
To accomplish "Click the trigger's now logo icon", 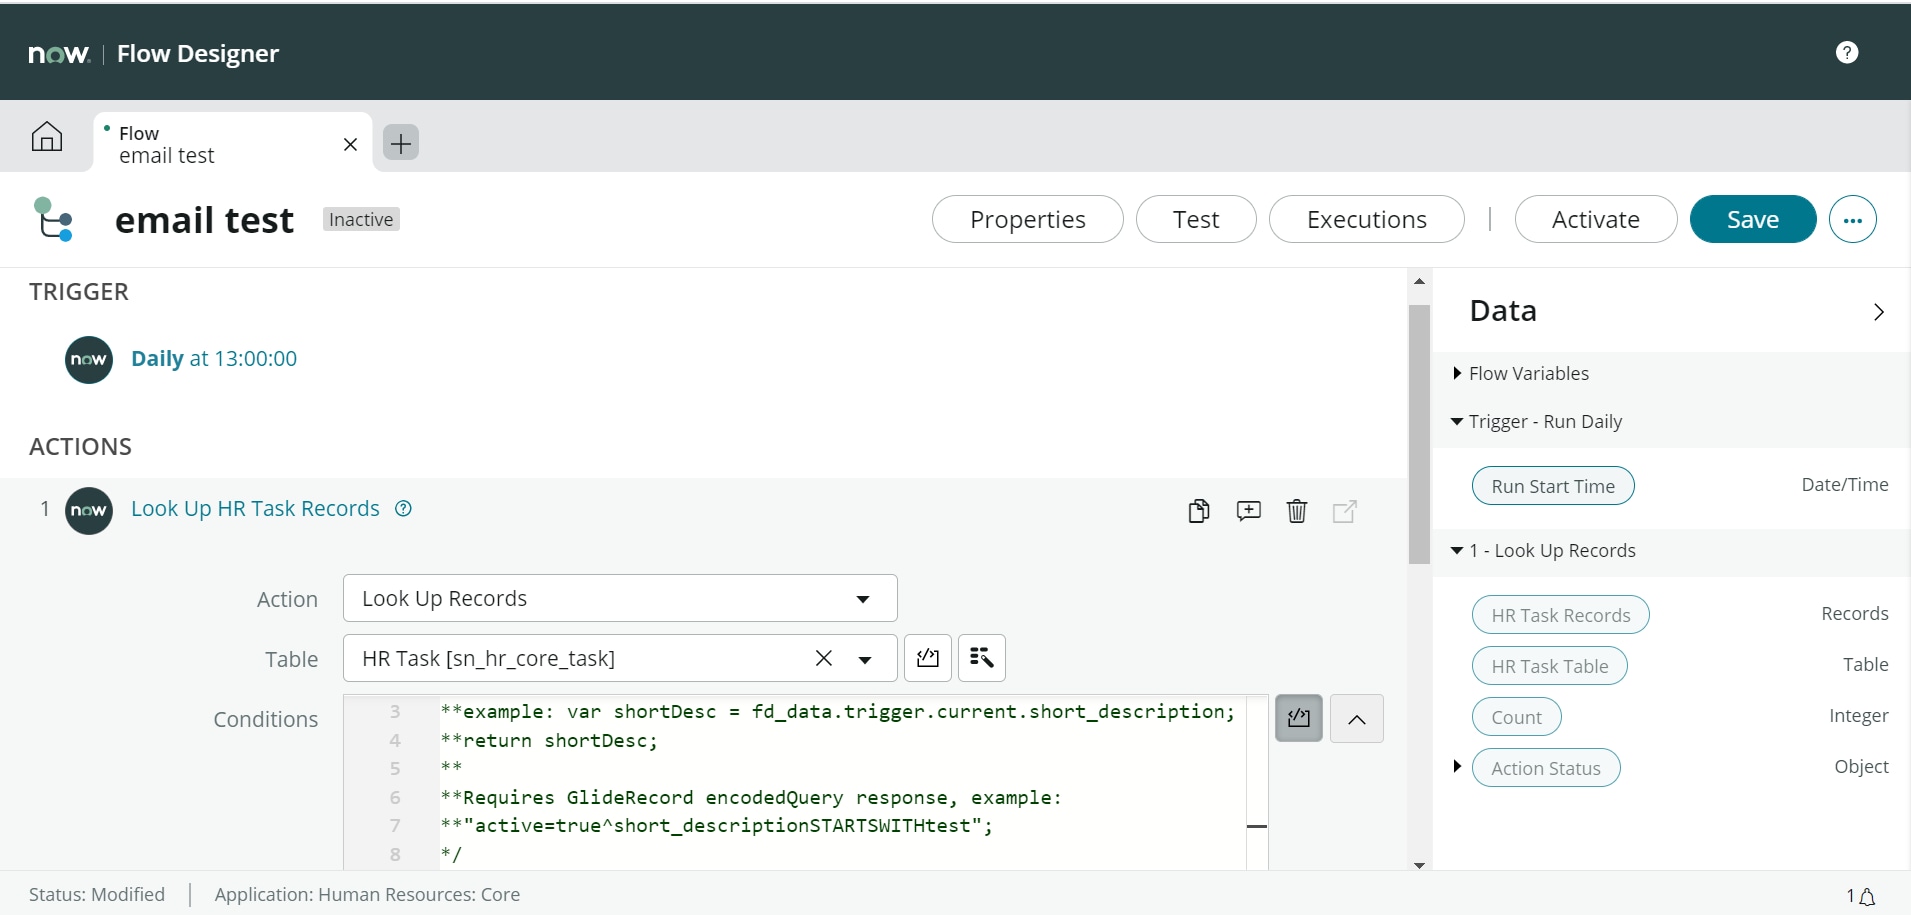I will 89,360.
